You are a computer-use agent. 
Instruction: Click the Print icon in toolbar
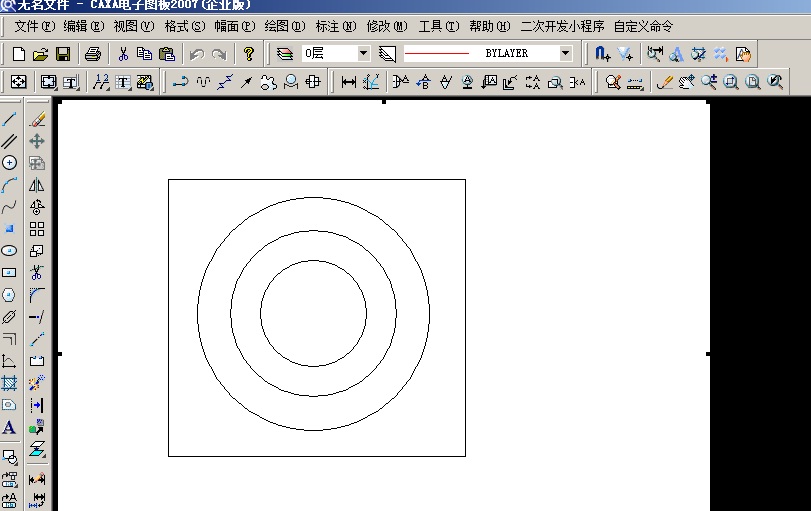[x=93, y=53]
